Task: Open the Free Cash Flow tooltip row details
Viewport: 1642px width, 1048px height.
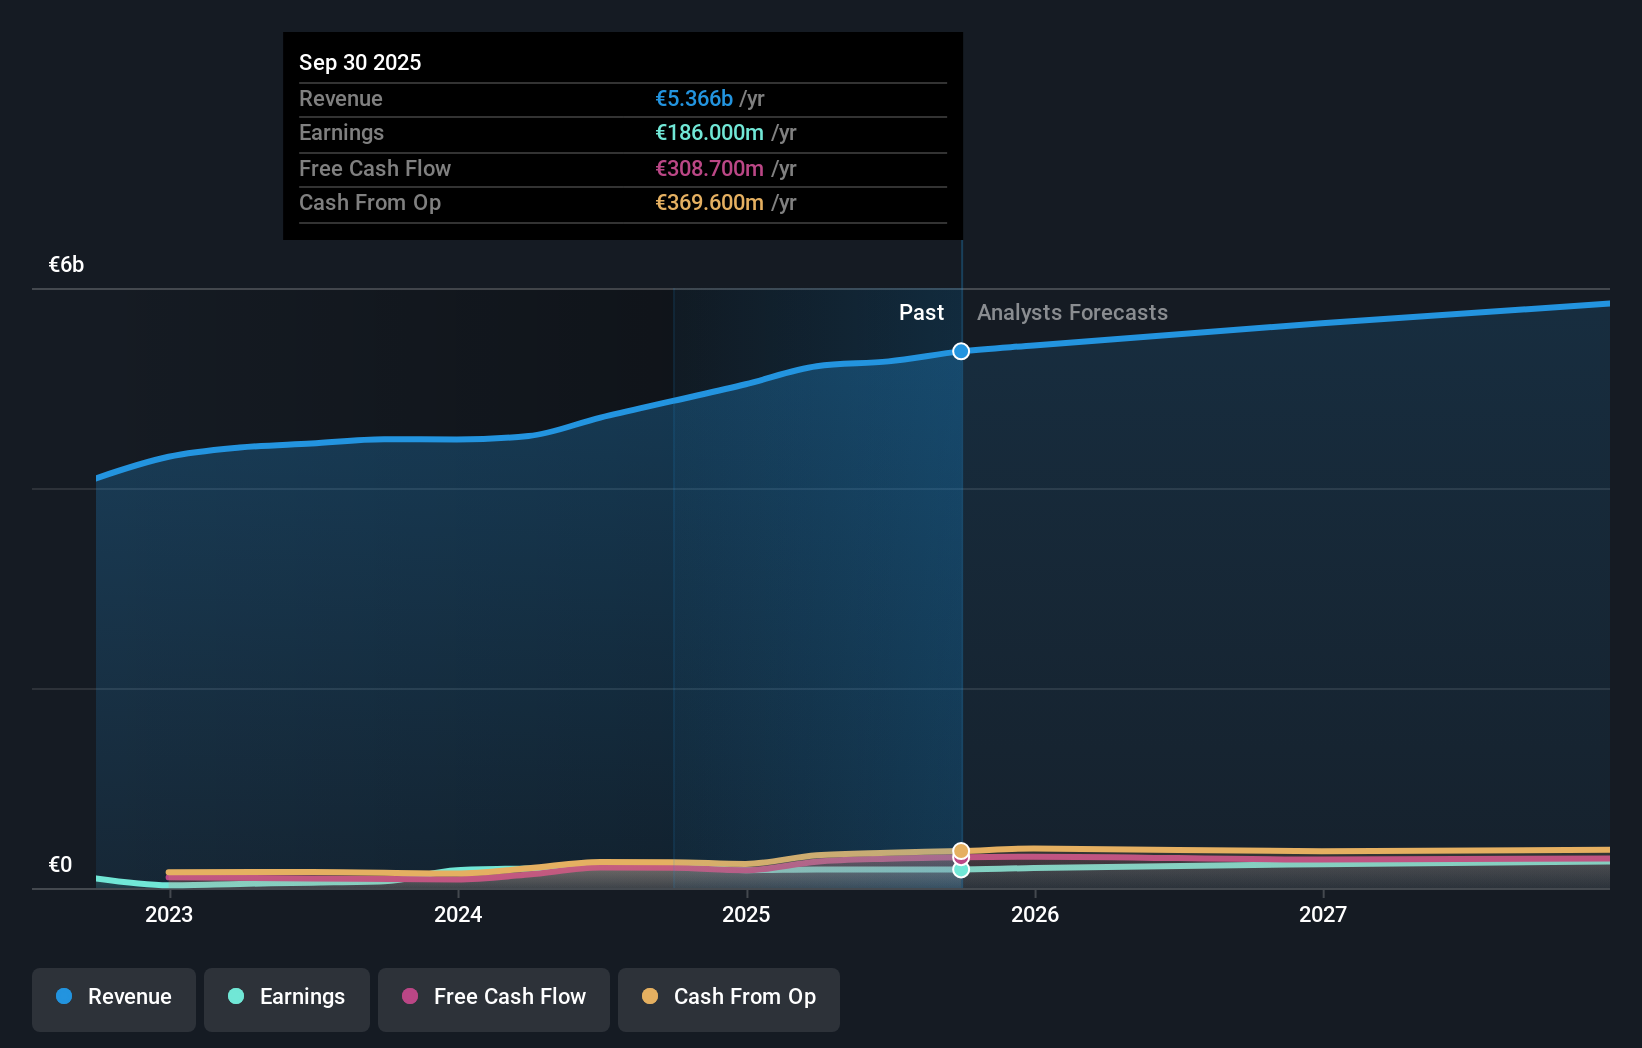Action: (622, 168)
